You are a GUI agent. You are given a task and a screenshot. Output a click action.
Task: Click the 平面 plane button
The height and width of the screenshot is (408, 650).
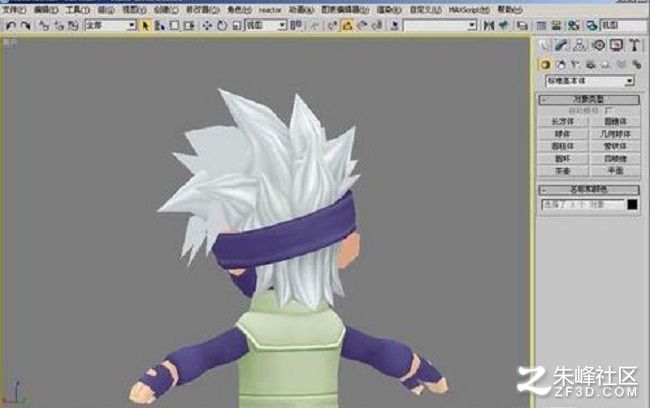[615, 171]
